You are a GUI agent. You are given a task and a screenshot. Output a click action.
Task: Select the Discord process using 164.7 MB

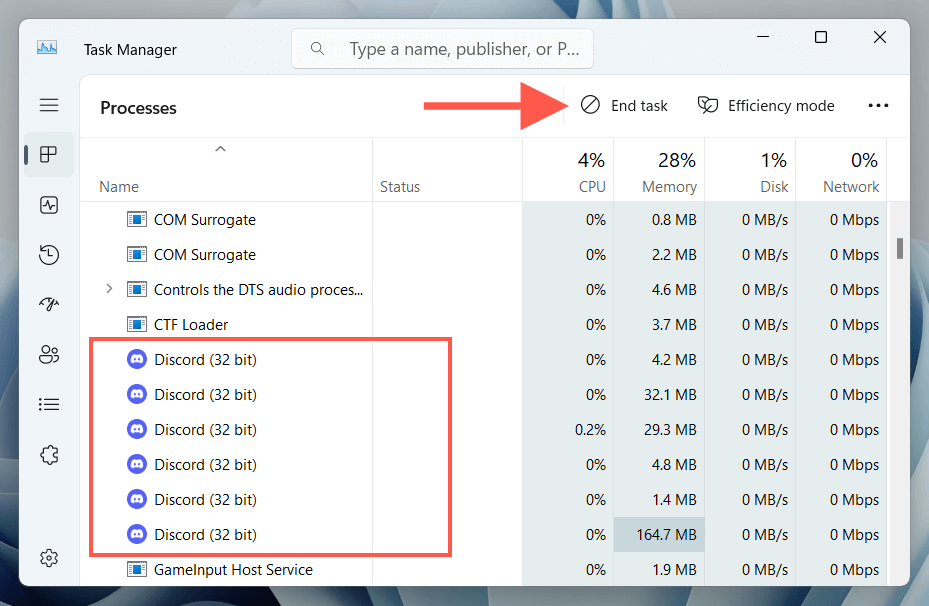click(483, 534)
